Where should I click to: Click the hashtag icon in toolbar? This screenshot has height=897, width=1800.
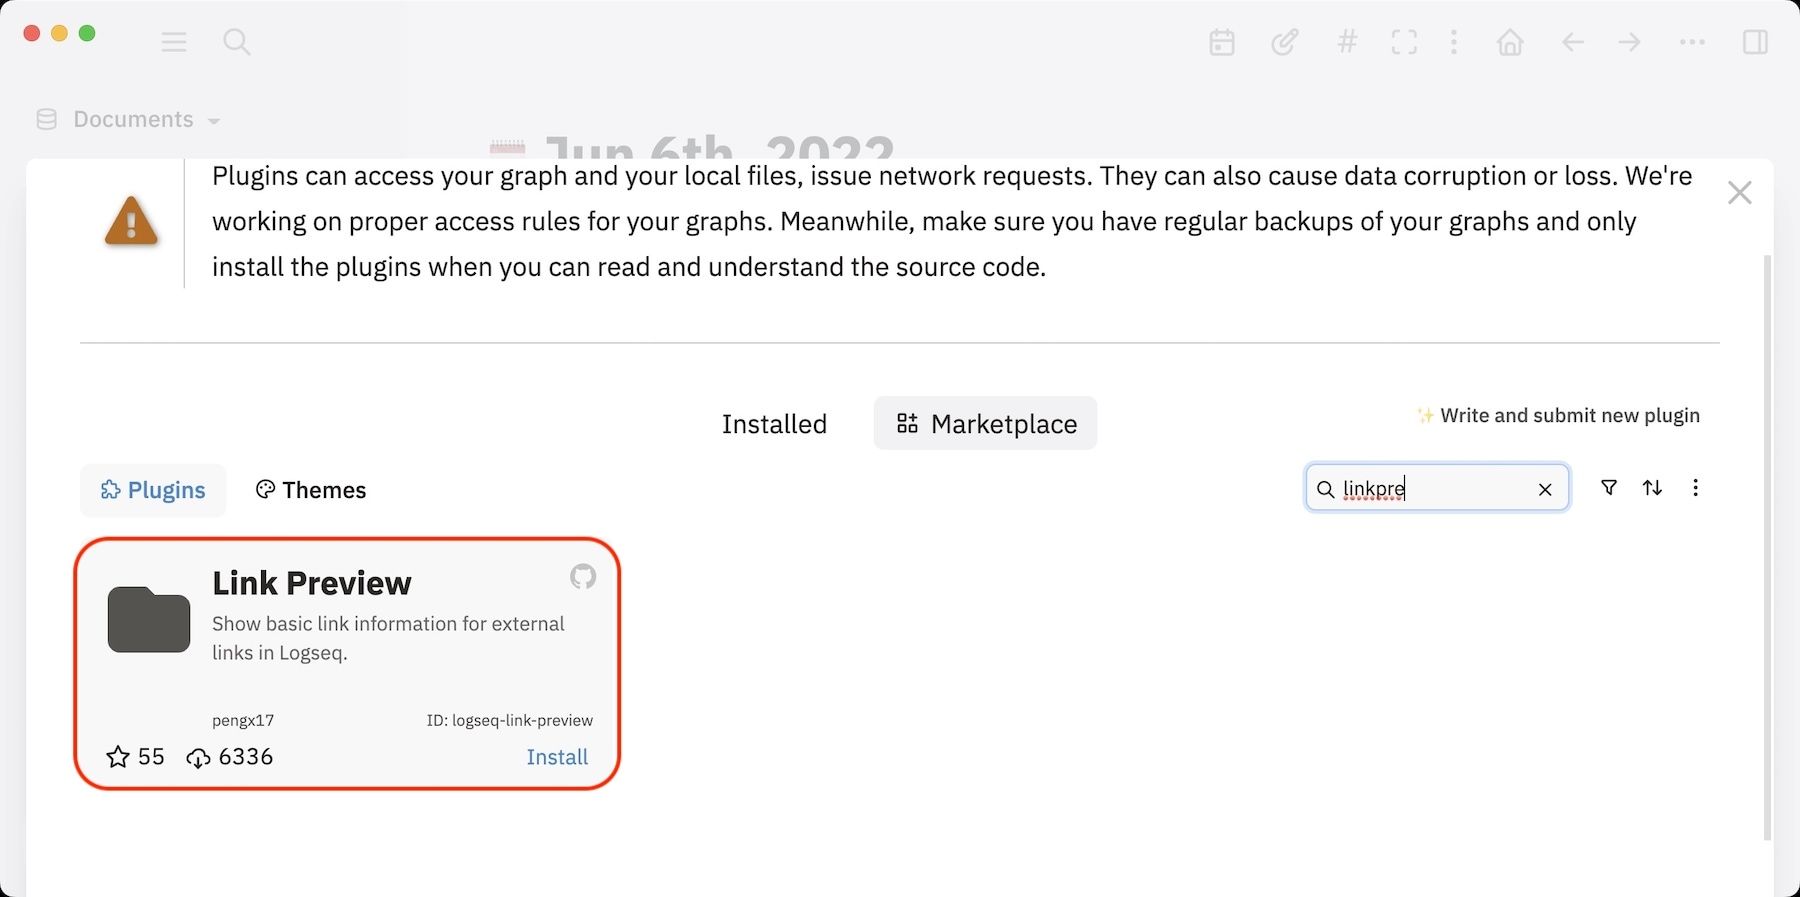click(1347, 42)
